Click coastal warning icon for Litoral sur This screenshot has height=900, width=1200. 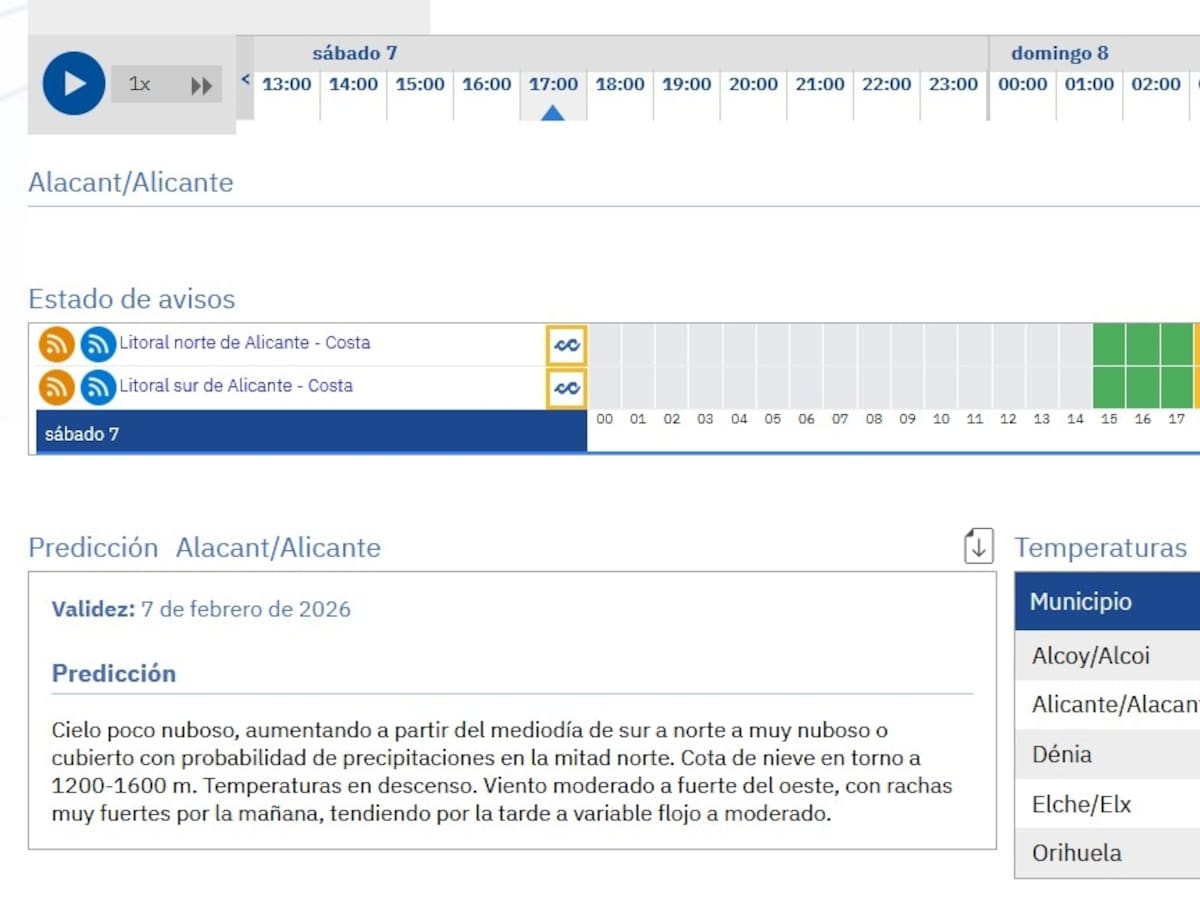click(x=566, y=388)
